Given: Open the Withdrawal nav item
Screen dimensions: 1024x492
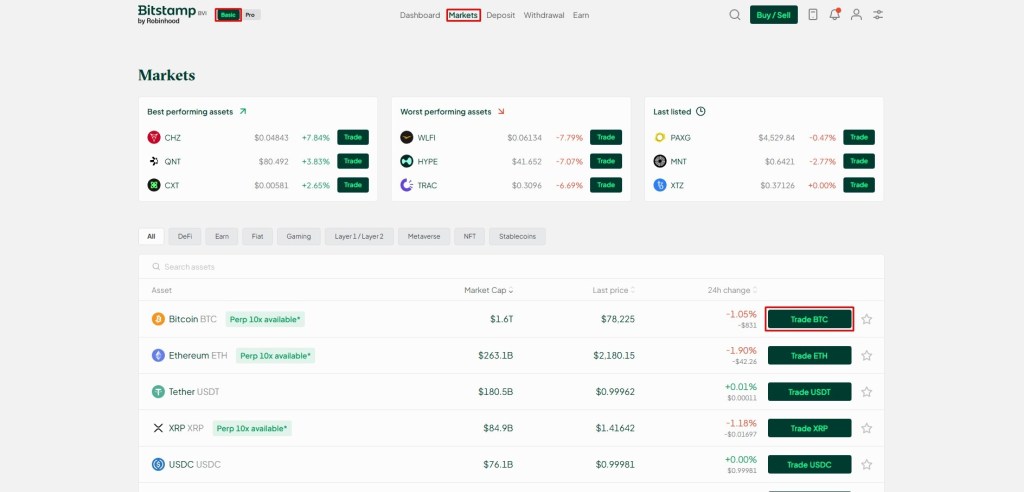Looking at the screenshot, I should 544,15.
